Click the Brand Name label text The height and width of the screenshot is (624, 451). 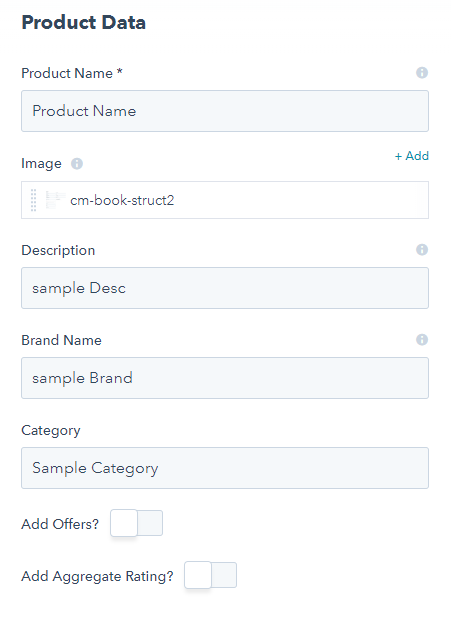pos(61,340)
